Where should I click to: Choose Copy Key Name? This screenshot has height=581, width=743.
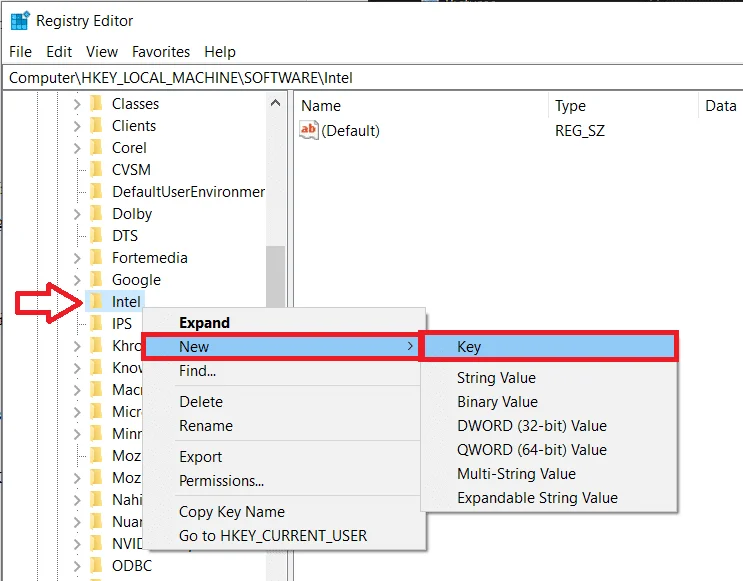click(x=283, y=512)
